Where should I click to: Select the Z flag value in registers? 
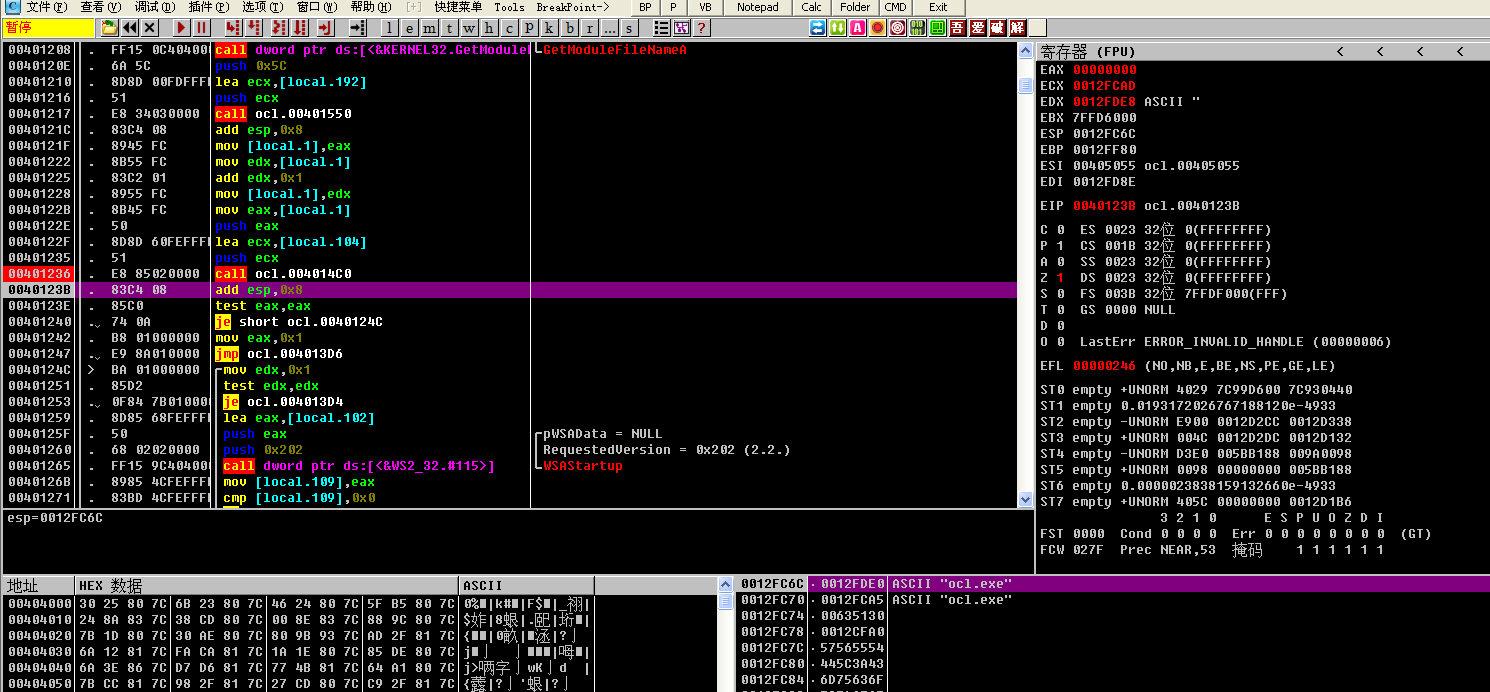click(x=1060, y=278)
